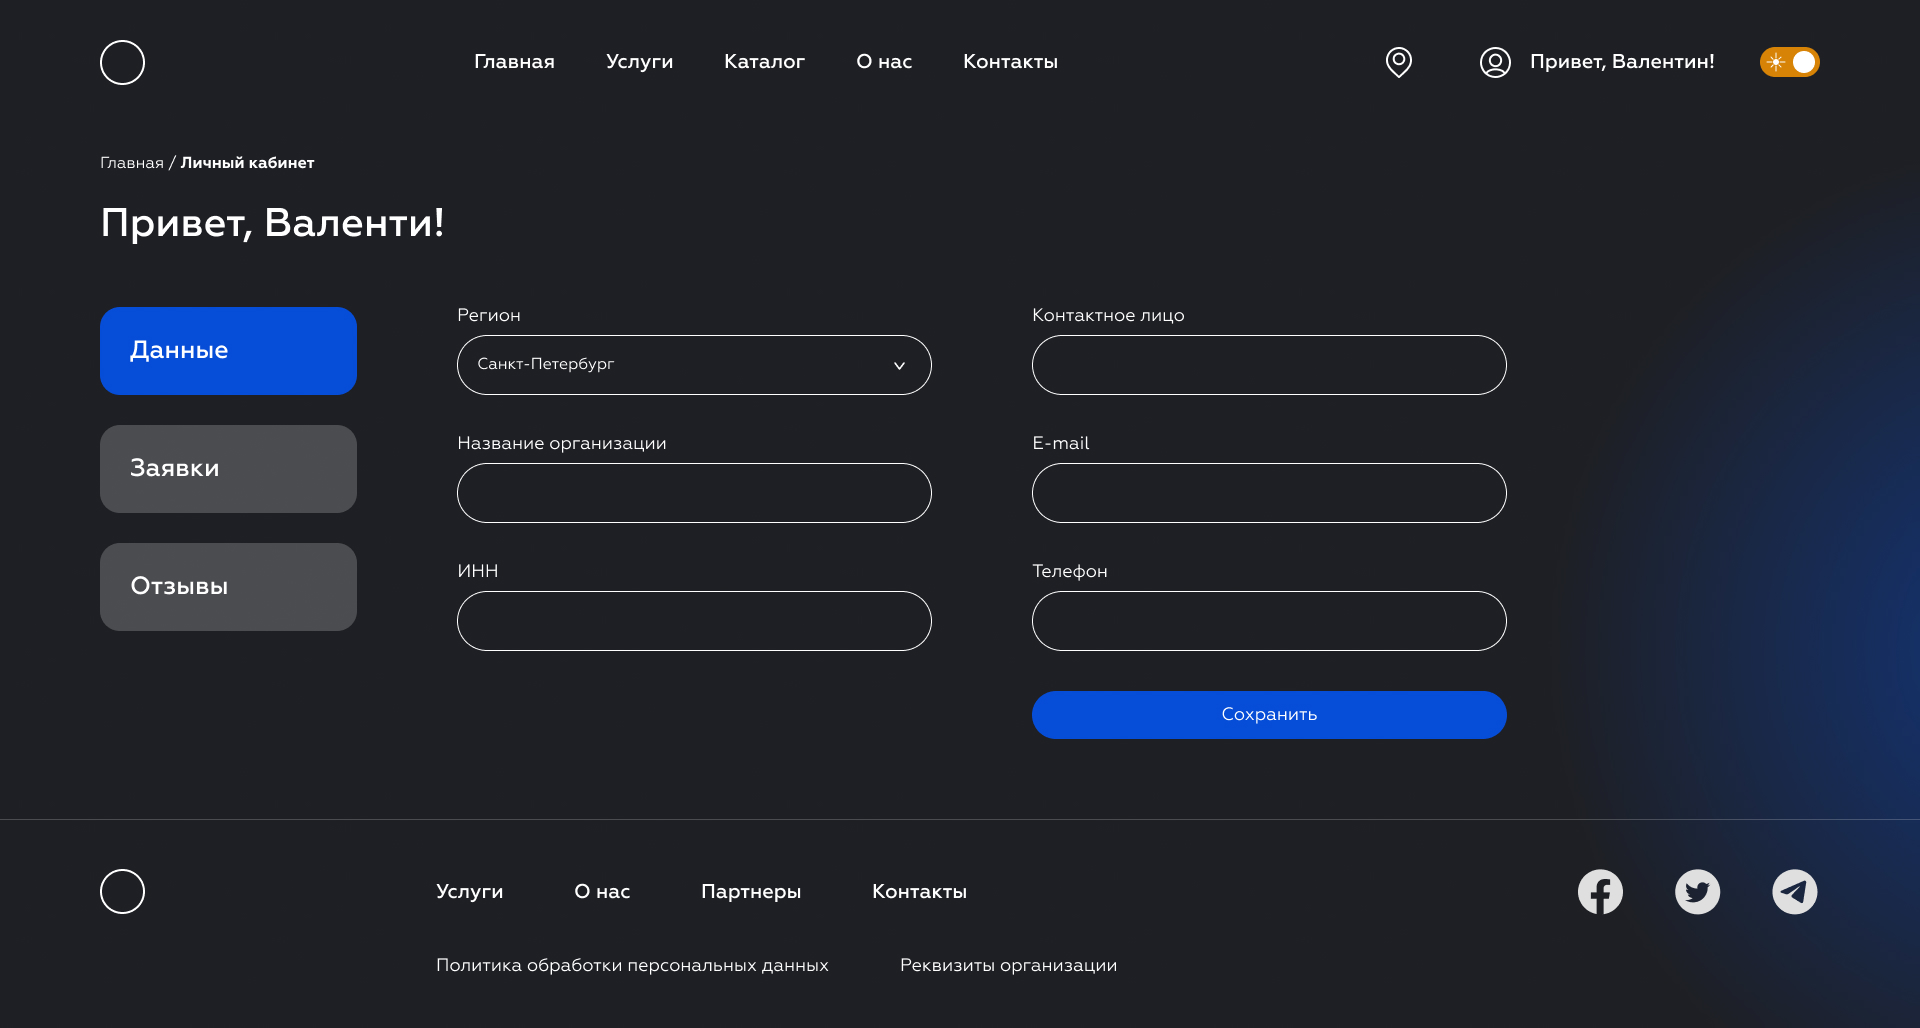Click Главная breadcrumb link

point(132,163)
